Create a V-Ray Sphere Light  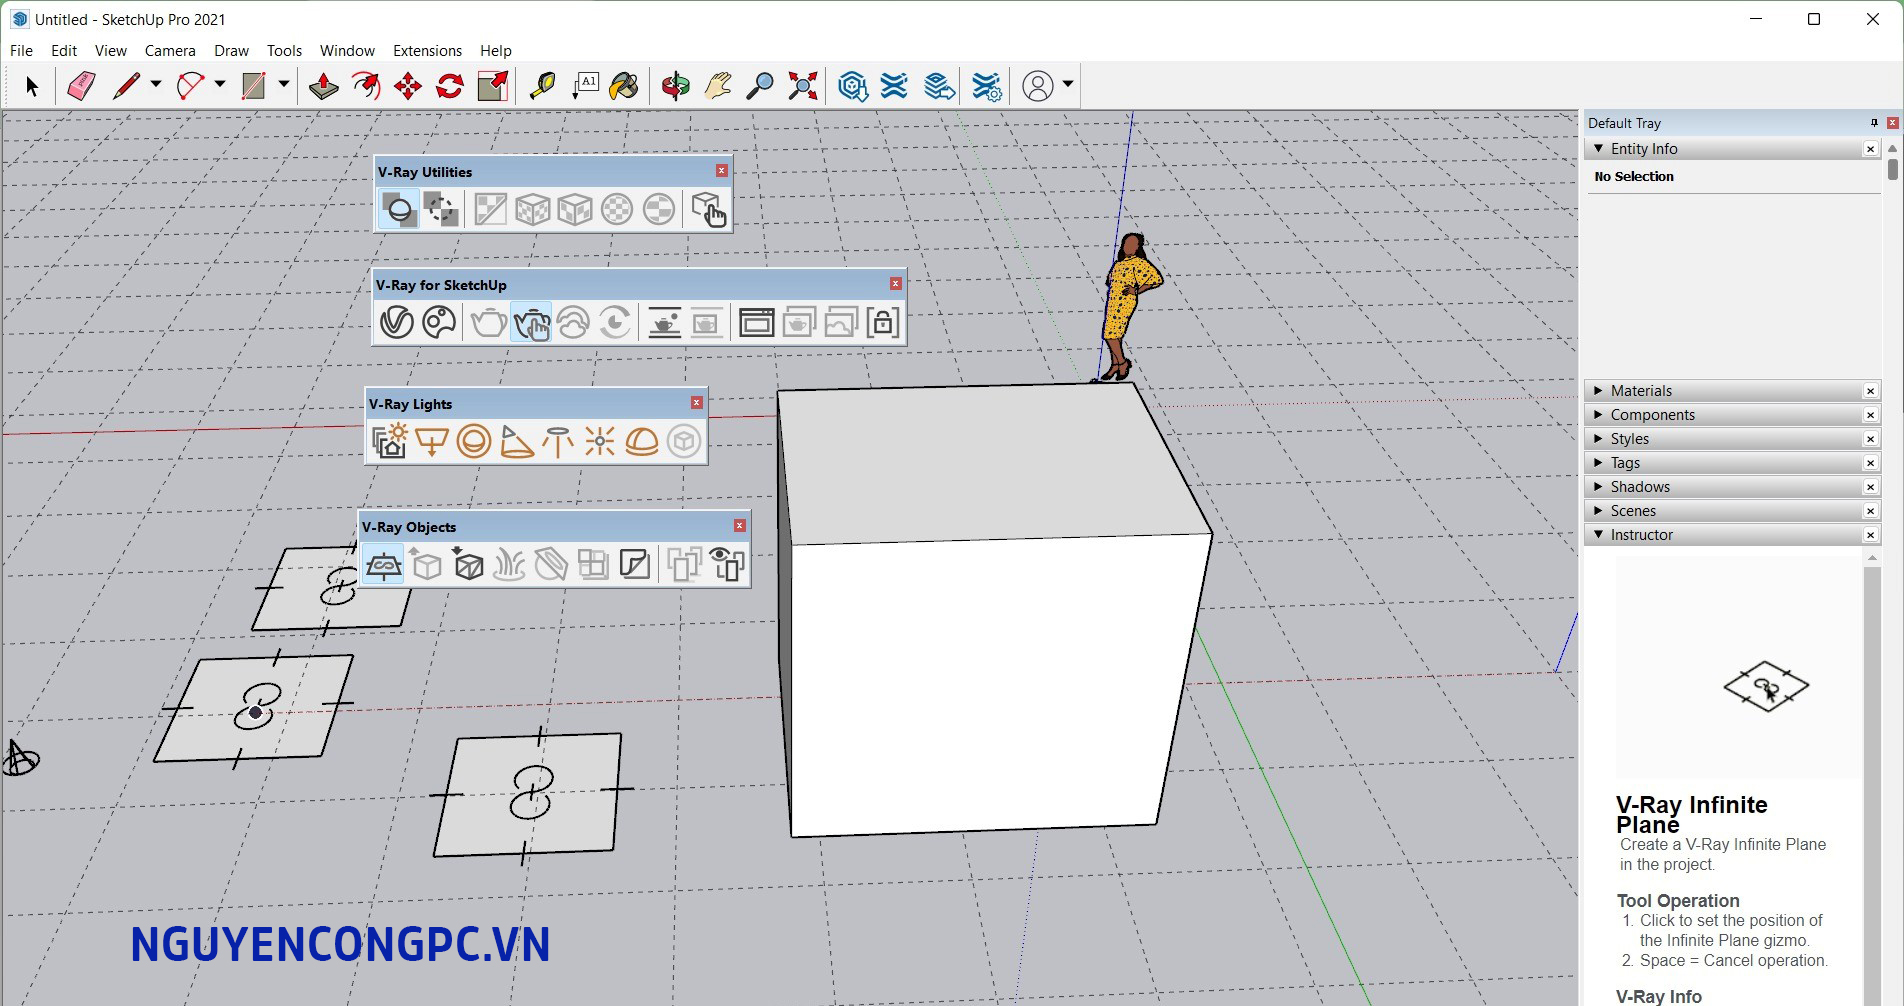[473, 441]
